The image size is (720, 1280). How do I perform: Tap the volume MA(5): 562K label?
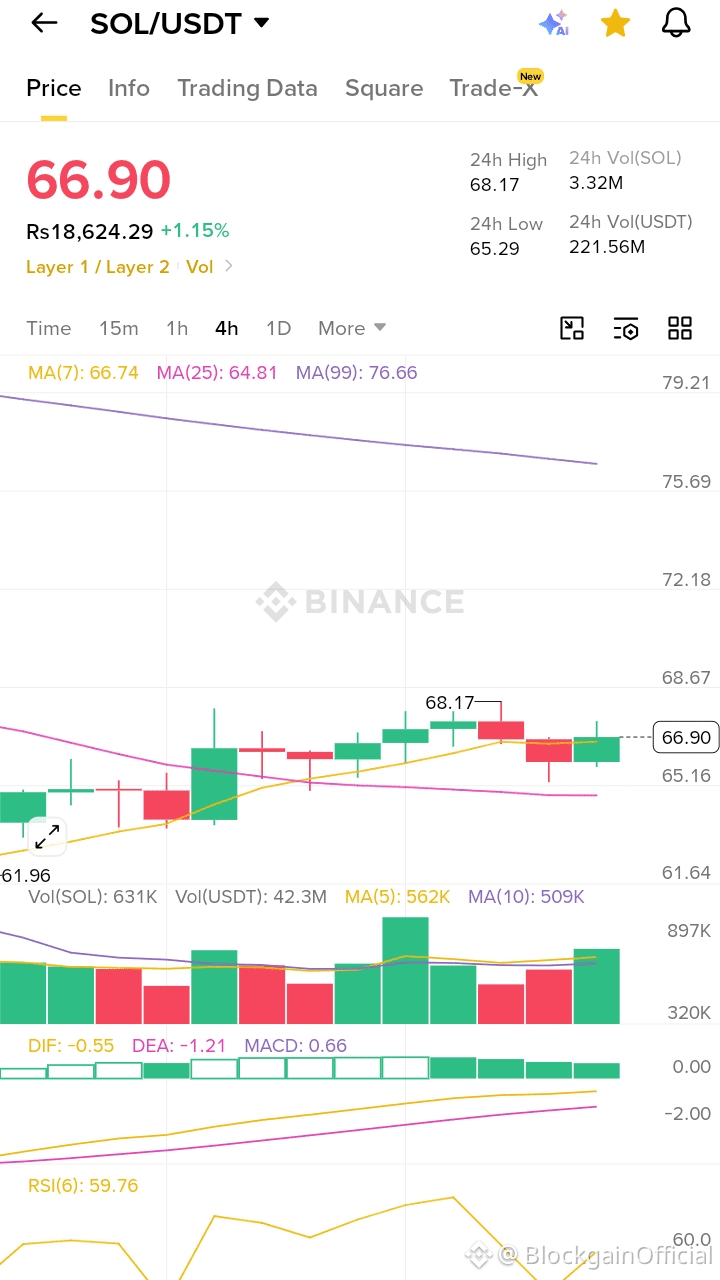pyautogui.click(x=398, y=897)
